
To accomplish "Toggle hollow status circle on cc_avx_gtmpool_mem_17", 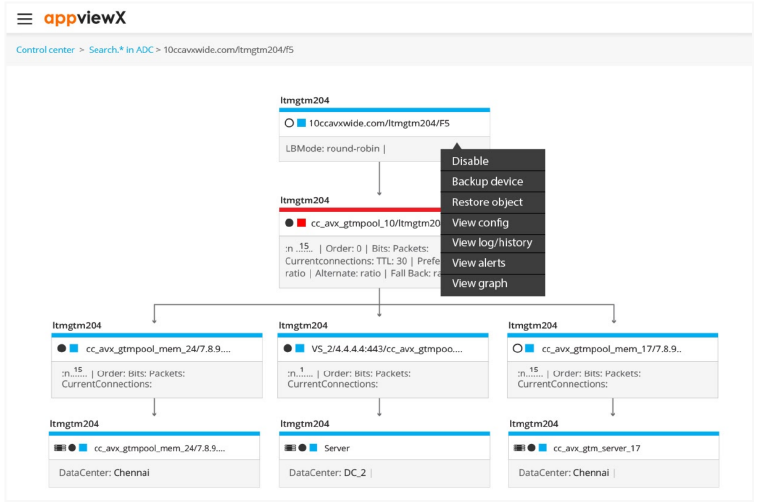I will (x=517, y=348).
